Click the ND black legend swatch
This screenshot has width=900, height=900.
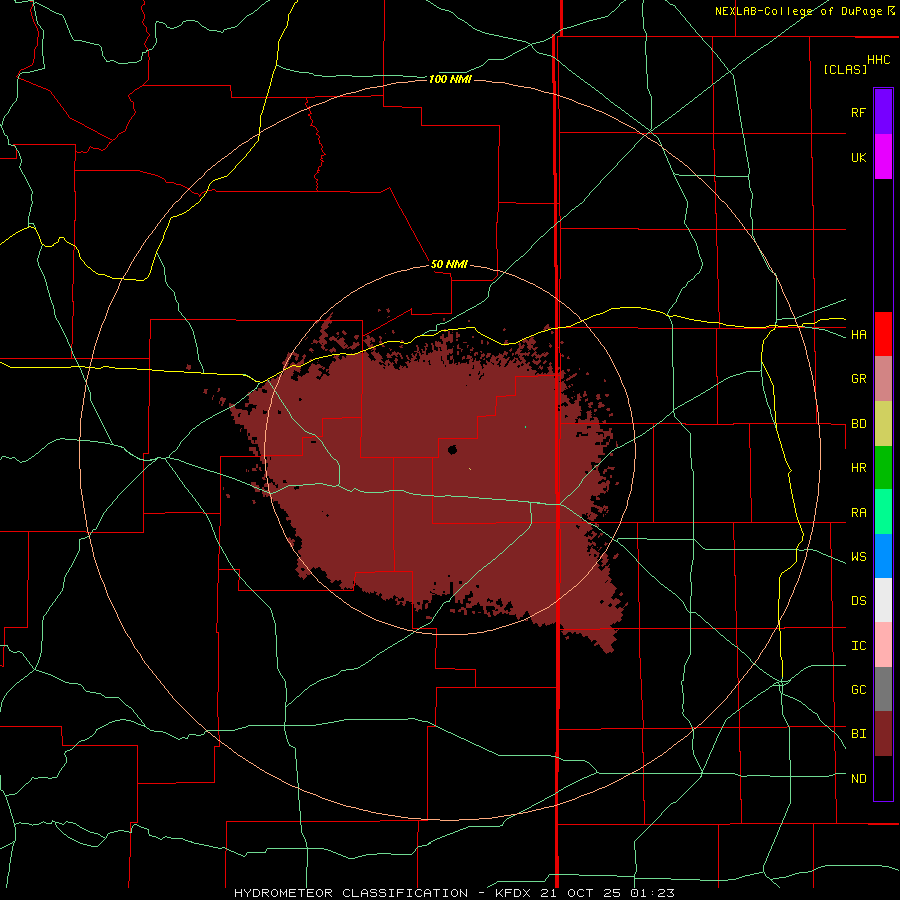[883, 778]
